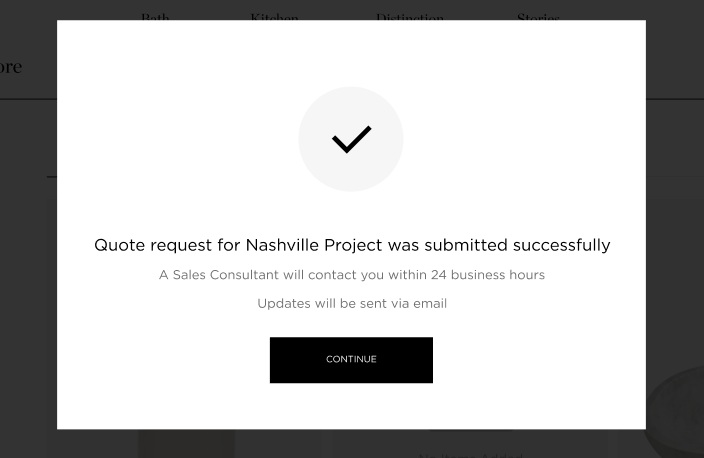
Task: Click the cut-off product caption below the dialog
Action: click(470, 453)
